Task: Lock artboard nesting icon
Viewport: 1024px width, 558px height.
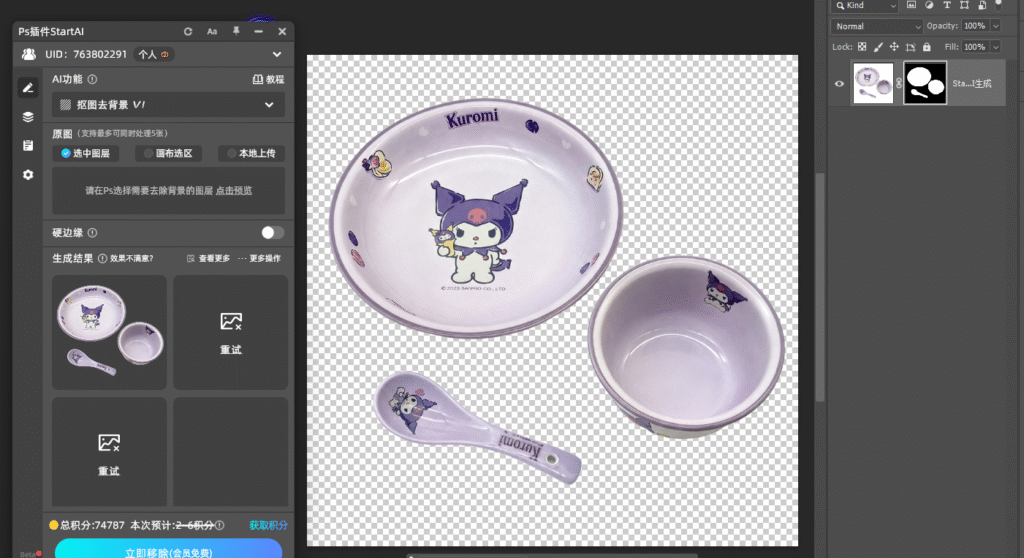Action: (910, 47)
